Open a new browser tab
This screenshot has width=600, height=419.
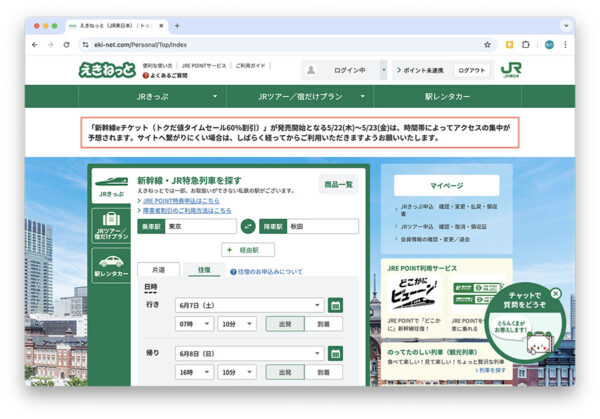click(177, 26)
